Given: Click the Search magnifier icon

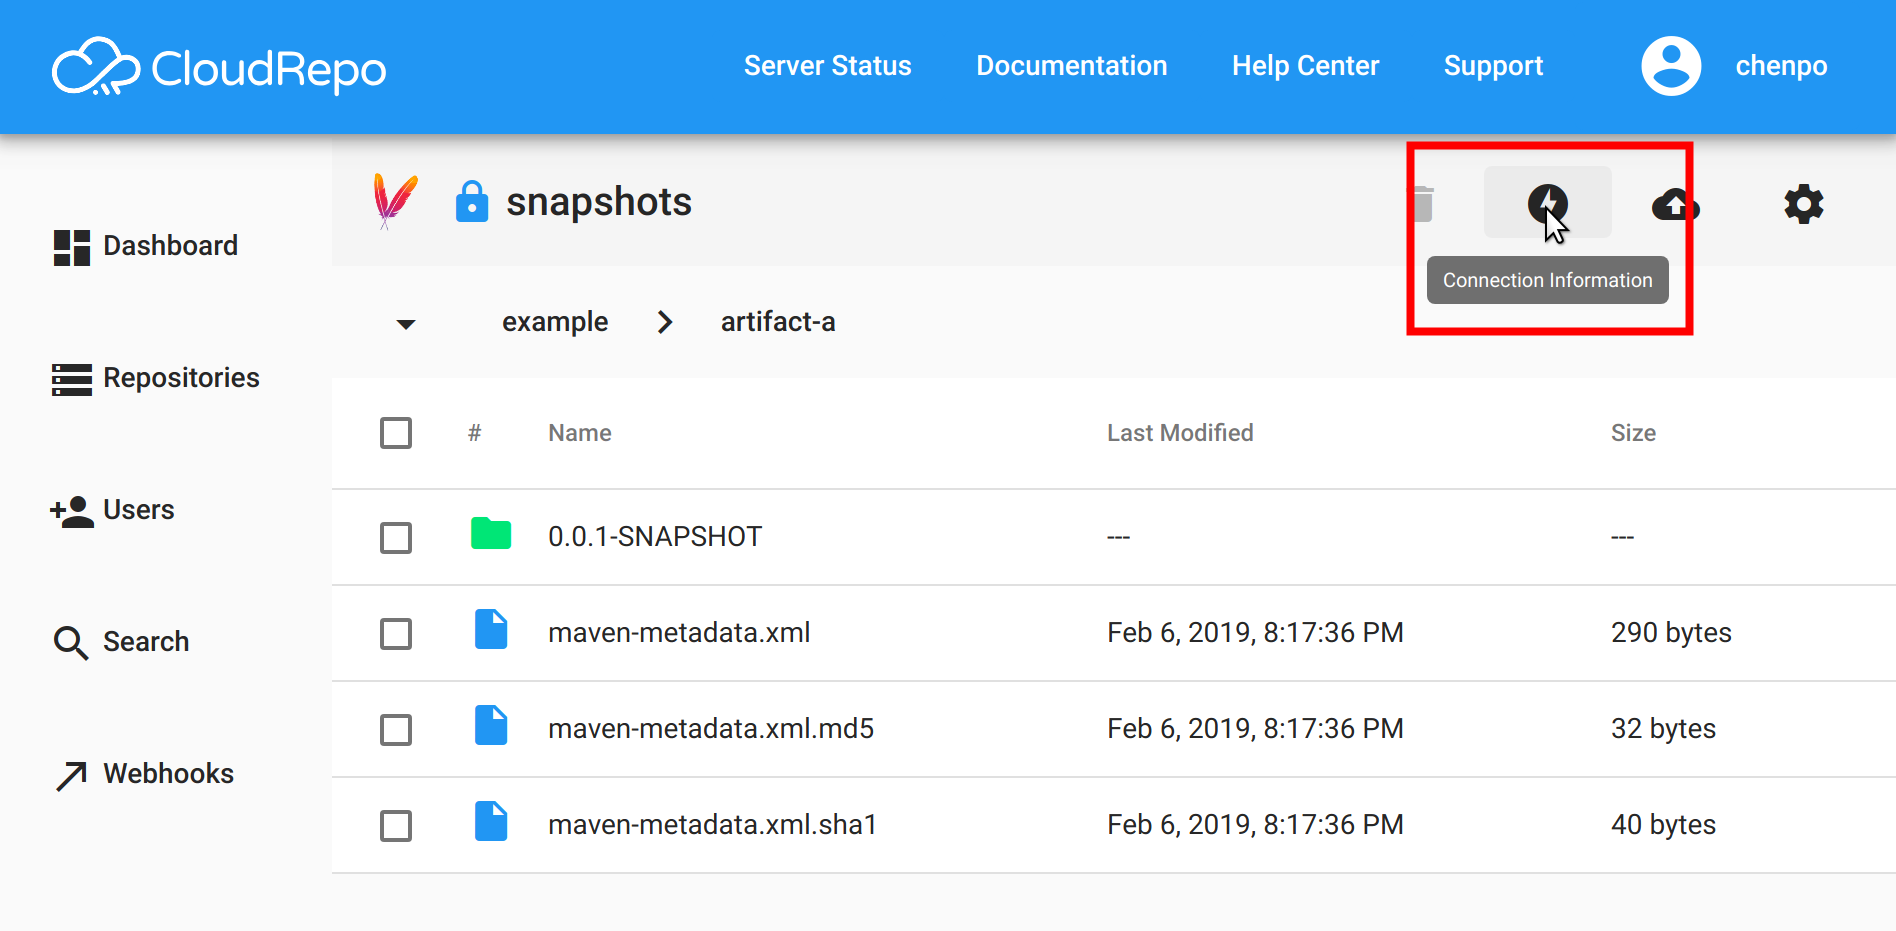Looking at the screenshot, I should tap(71, 643).
